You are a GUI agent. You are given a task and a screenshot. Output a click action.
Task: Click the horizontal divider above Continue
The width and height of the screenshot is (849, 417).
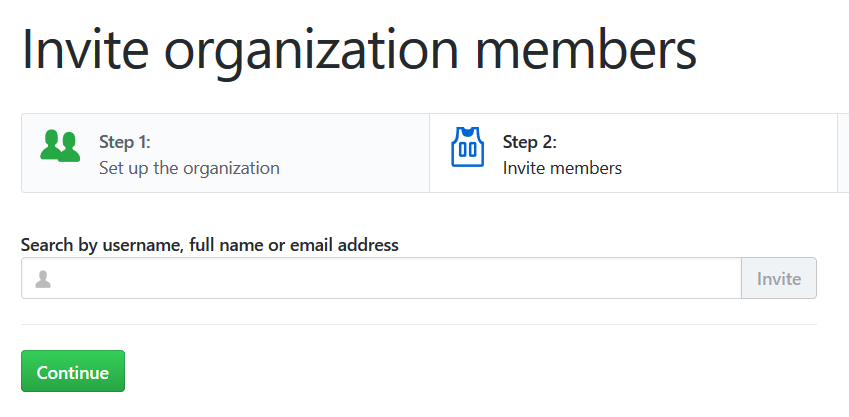418,325
